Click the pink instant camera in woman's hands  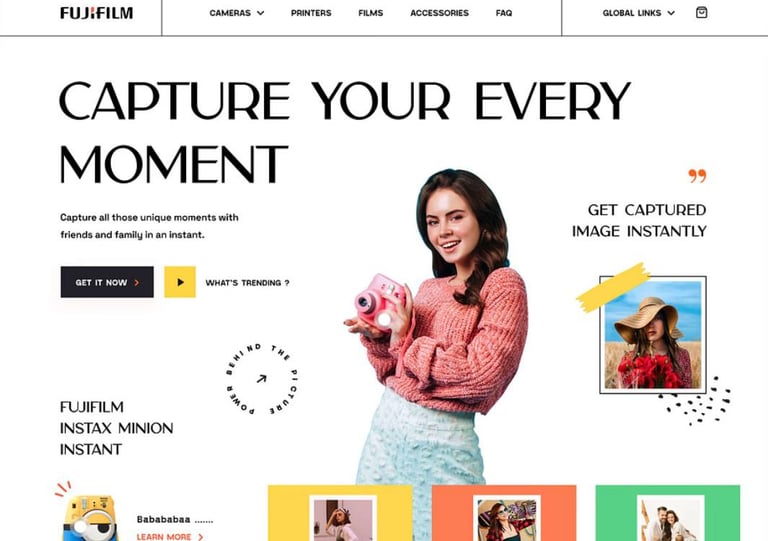380,302
